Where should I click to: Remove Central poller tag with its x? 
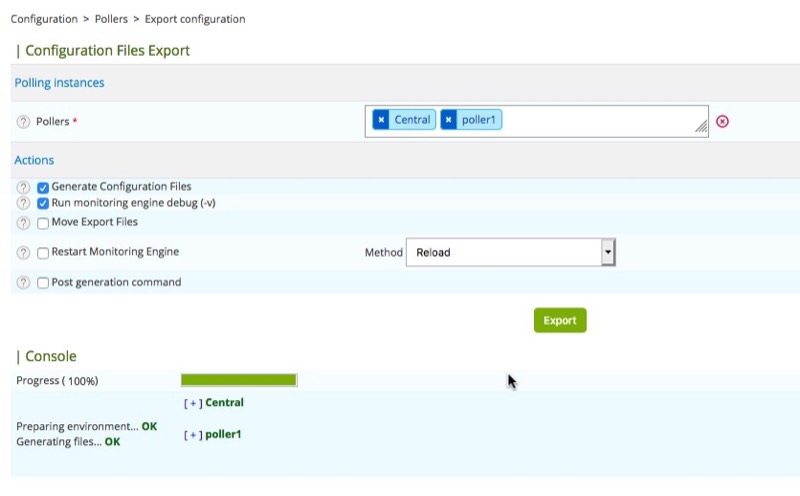point(381,120)
